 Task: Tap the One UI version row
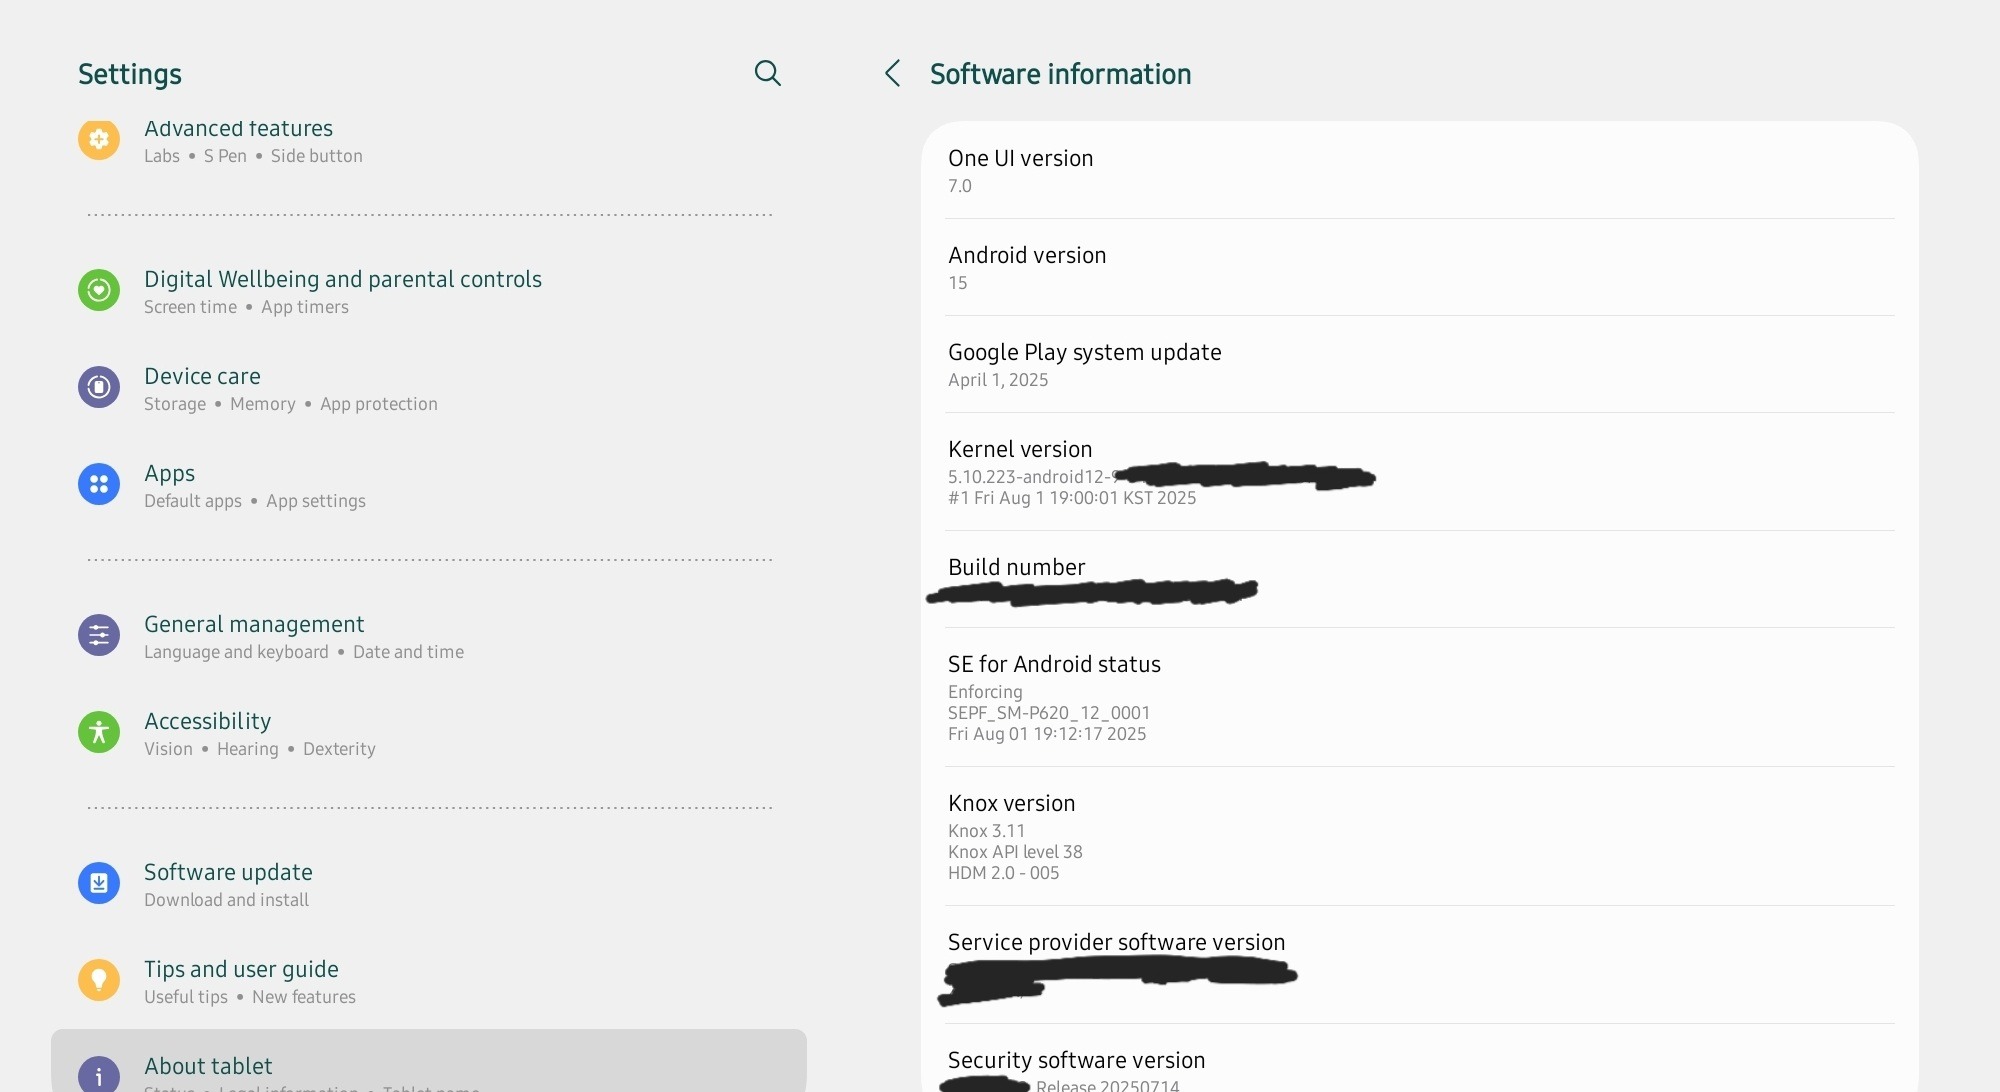tap(1419, 170)
